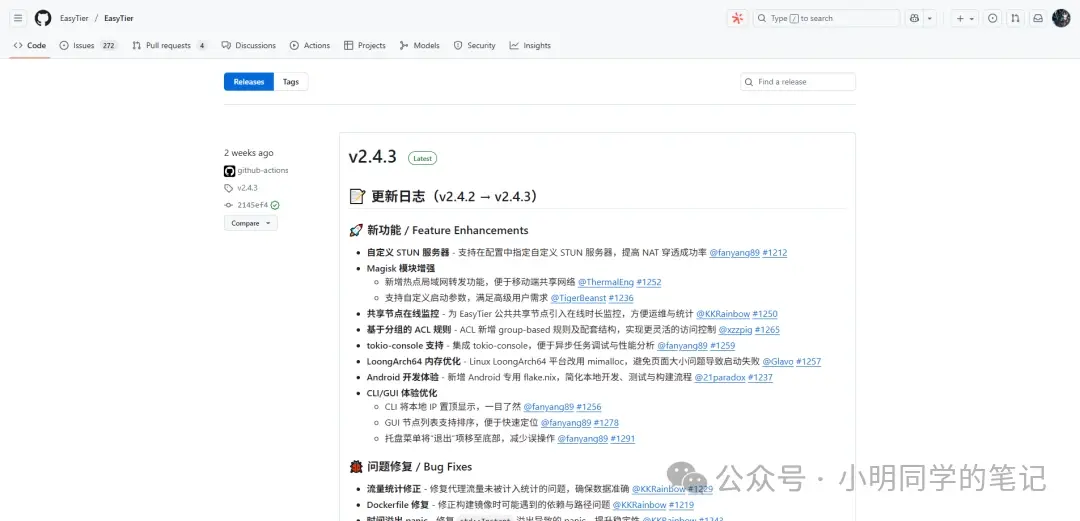This screenshot has width=1080, height=521.
Task: Switch to the Pull requests tab
Action: coord(169,45)
